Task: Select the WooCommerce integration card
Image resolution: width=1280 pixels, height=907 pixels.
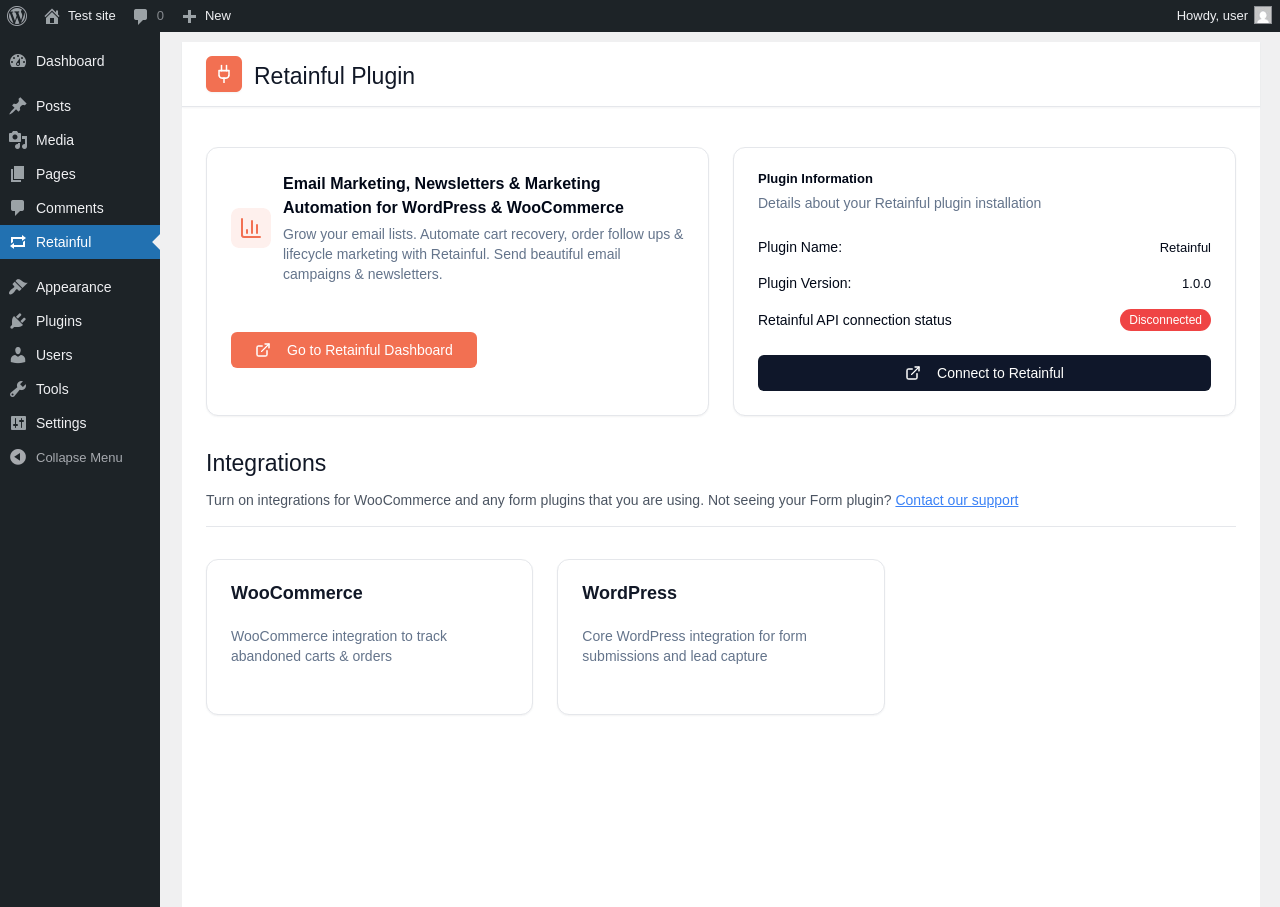Action: coord(369,637)
